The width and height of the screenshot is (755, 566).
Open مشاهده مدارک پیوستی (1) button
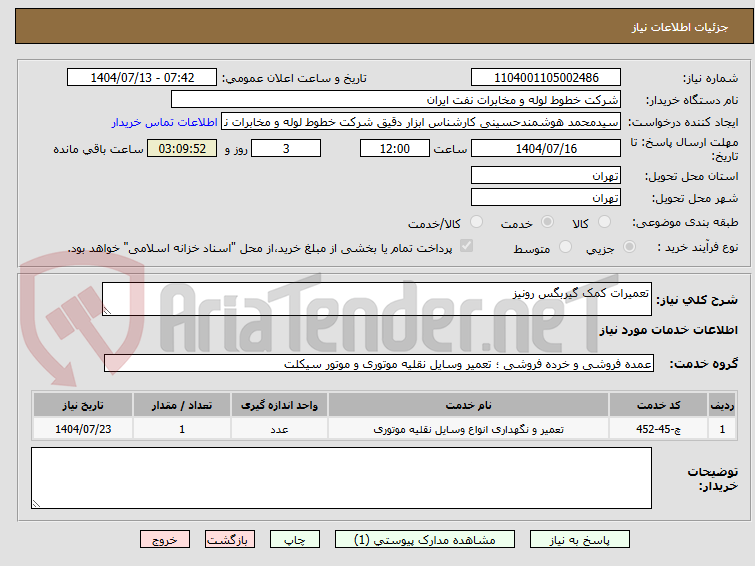425,540
